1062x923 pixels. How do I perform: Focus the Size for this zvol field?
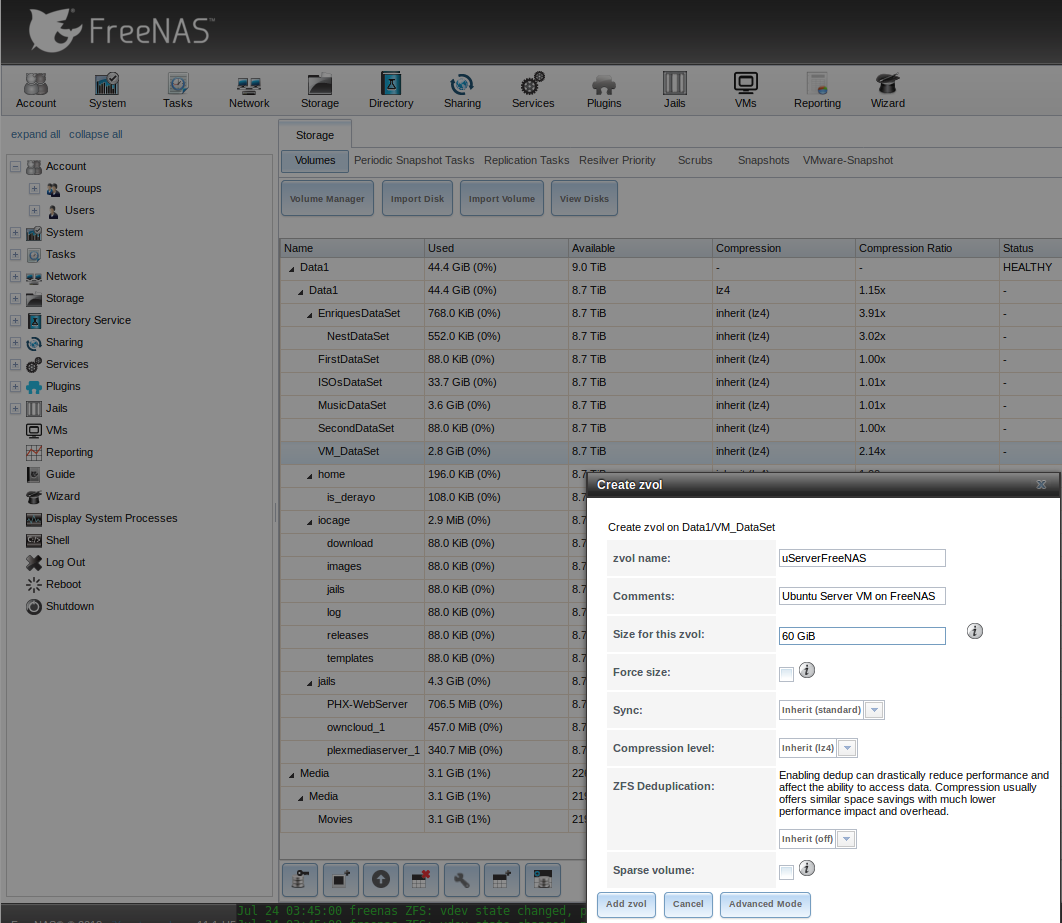pyautogui.click(x=862, y=636)
